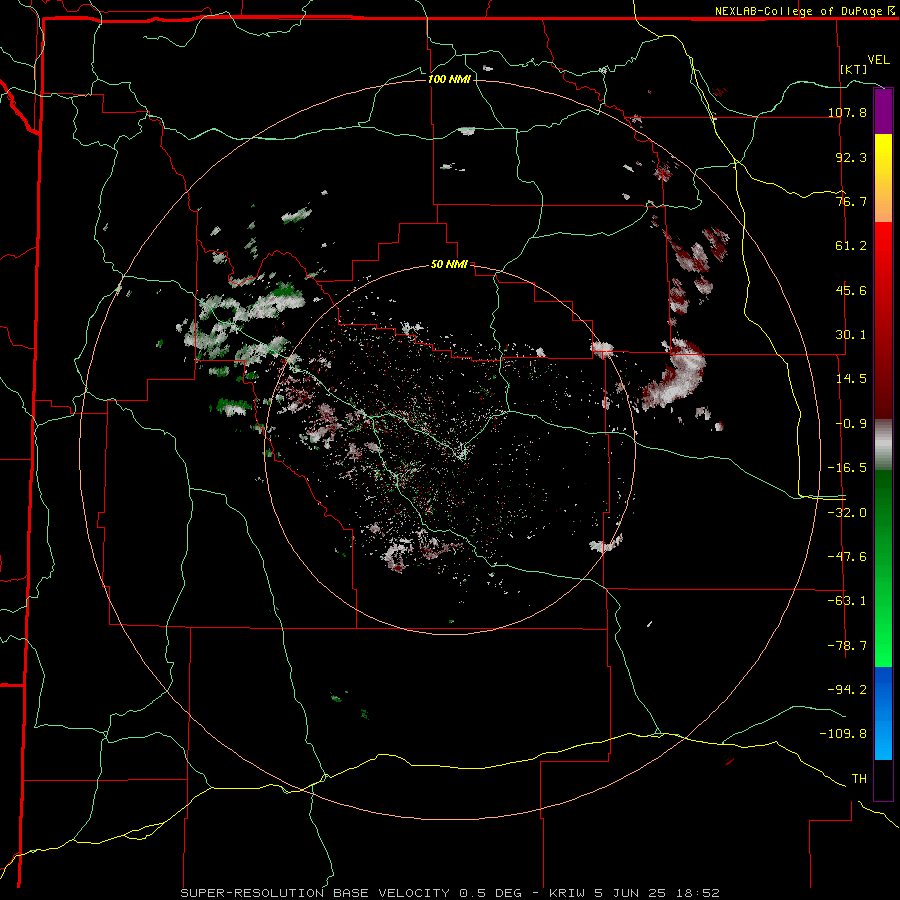Screen dimensions: 900x900
Task: Pick the purple segment of the velocity scale
Action: coord(883,111)
